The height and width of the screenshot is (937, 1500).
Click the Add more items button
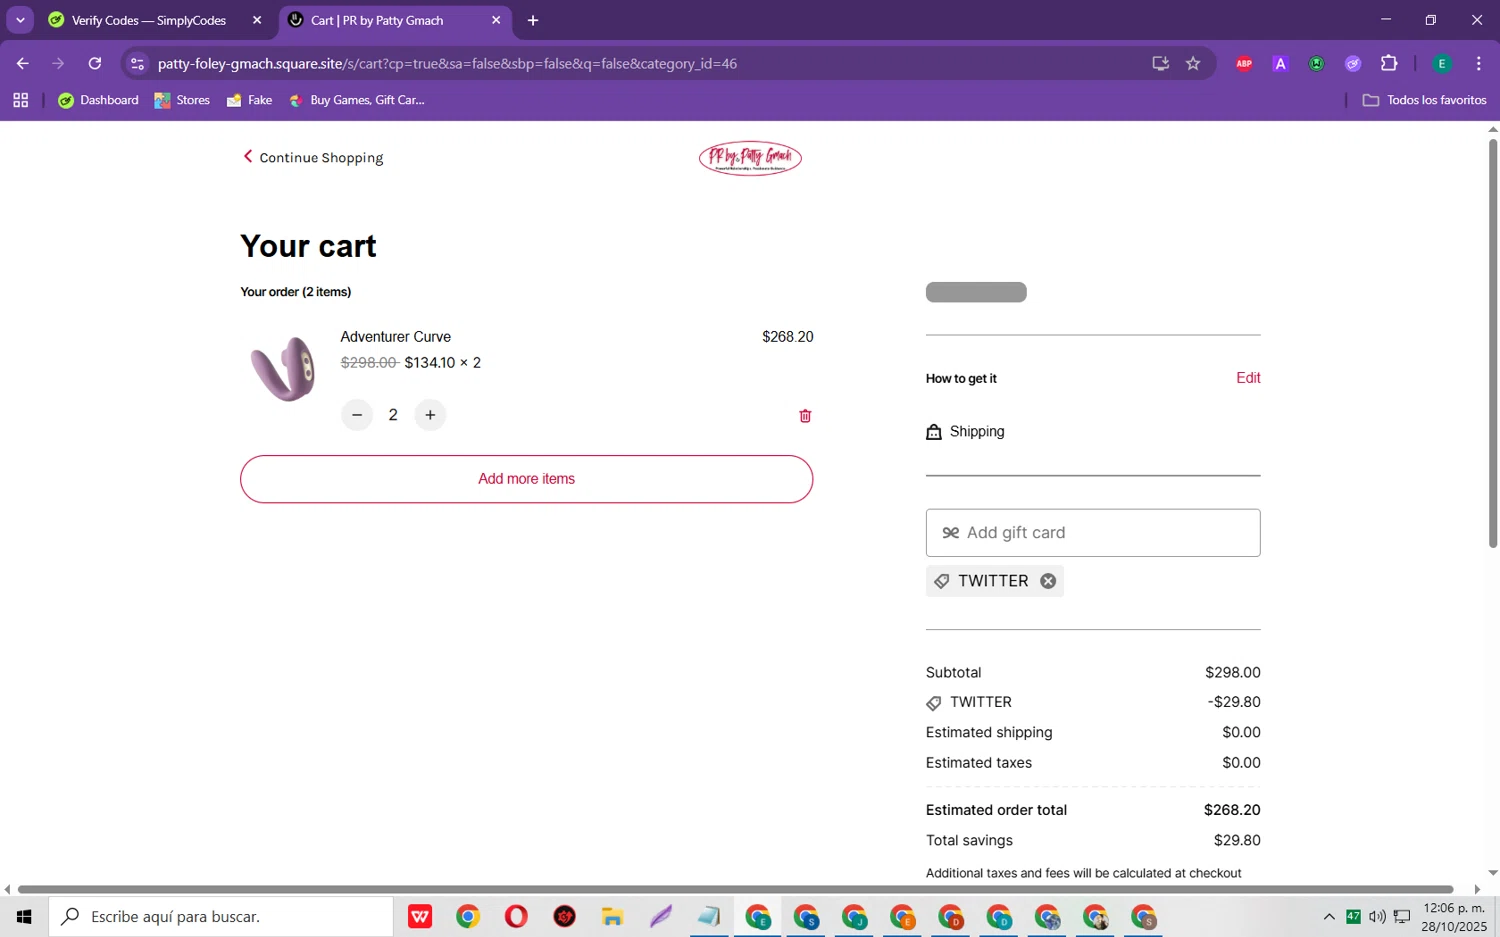tap(526, 479)
